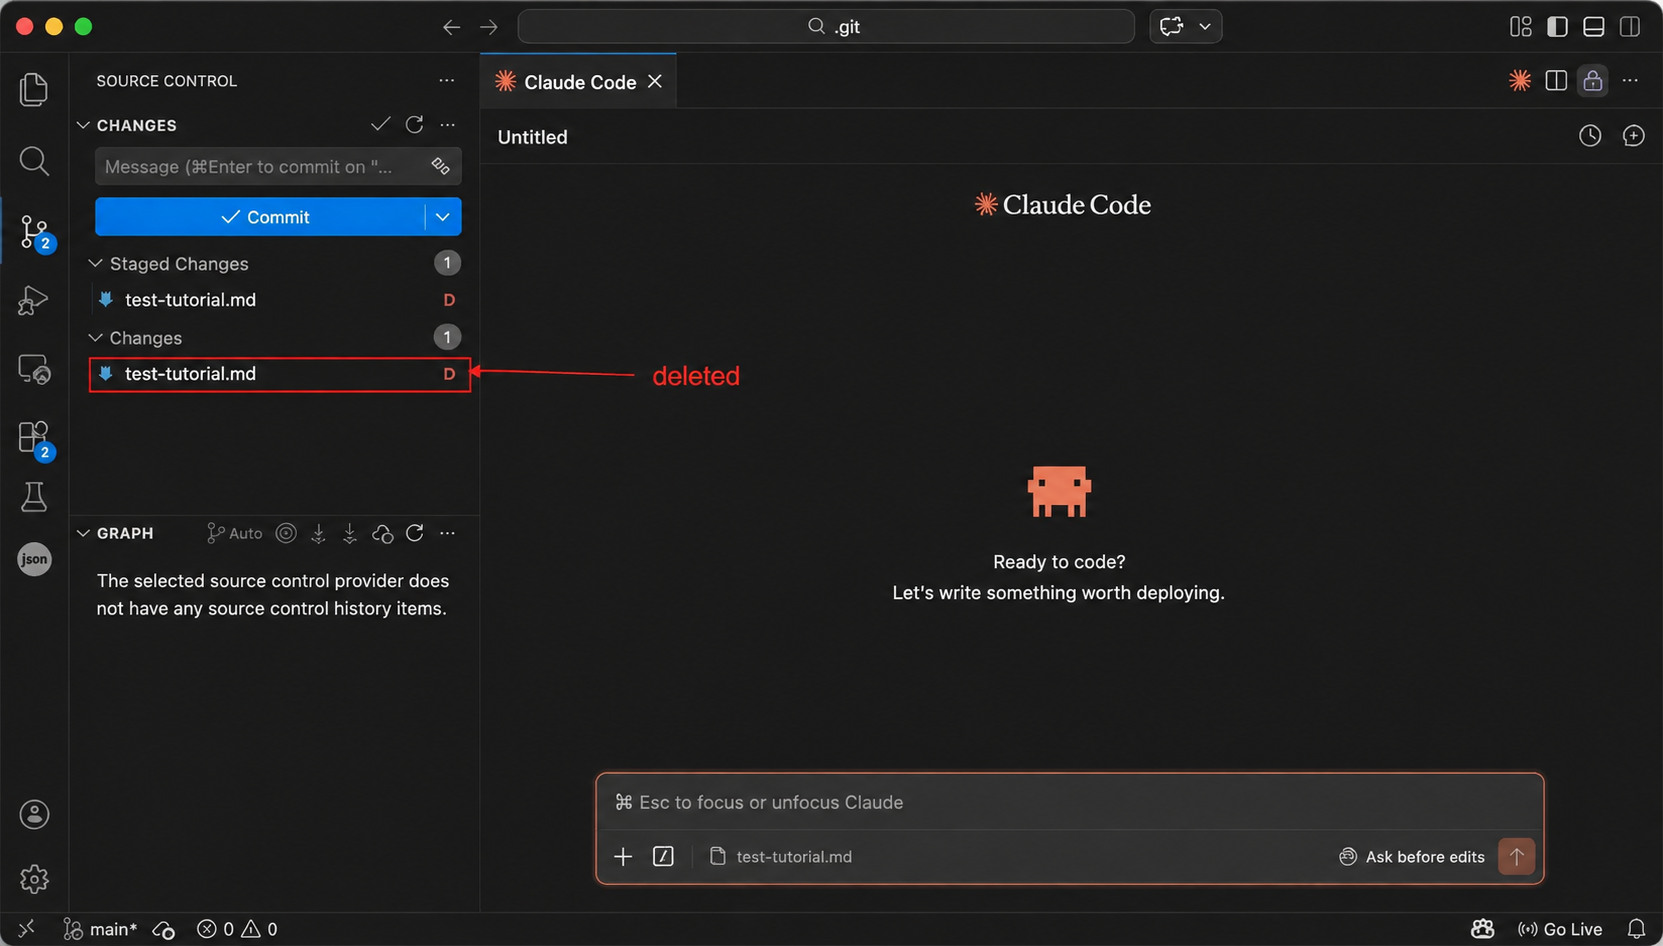Open problems errors and warnings indicator

click(238, 929)
